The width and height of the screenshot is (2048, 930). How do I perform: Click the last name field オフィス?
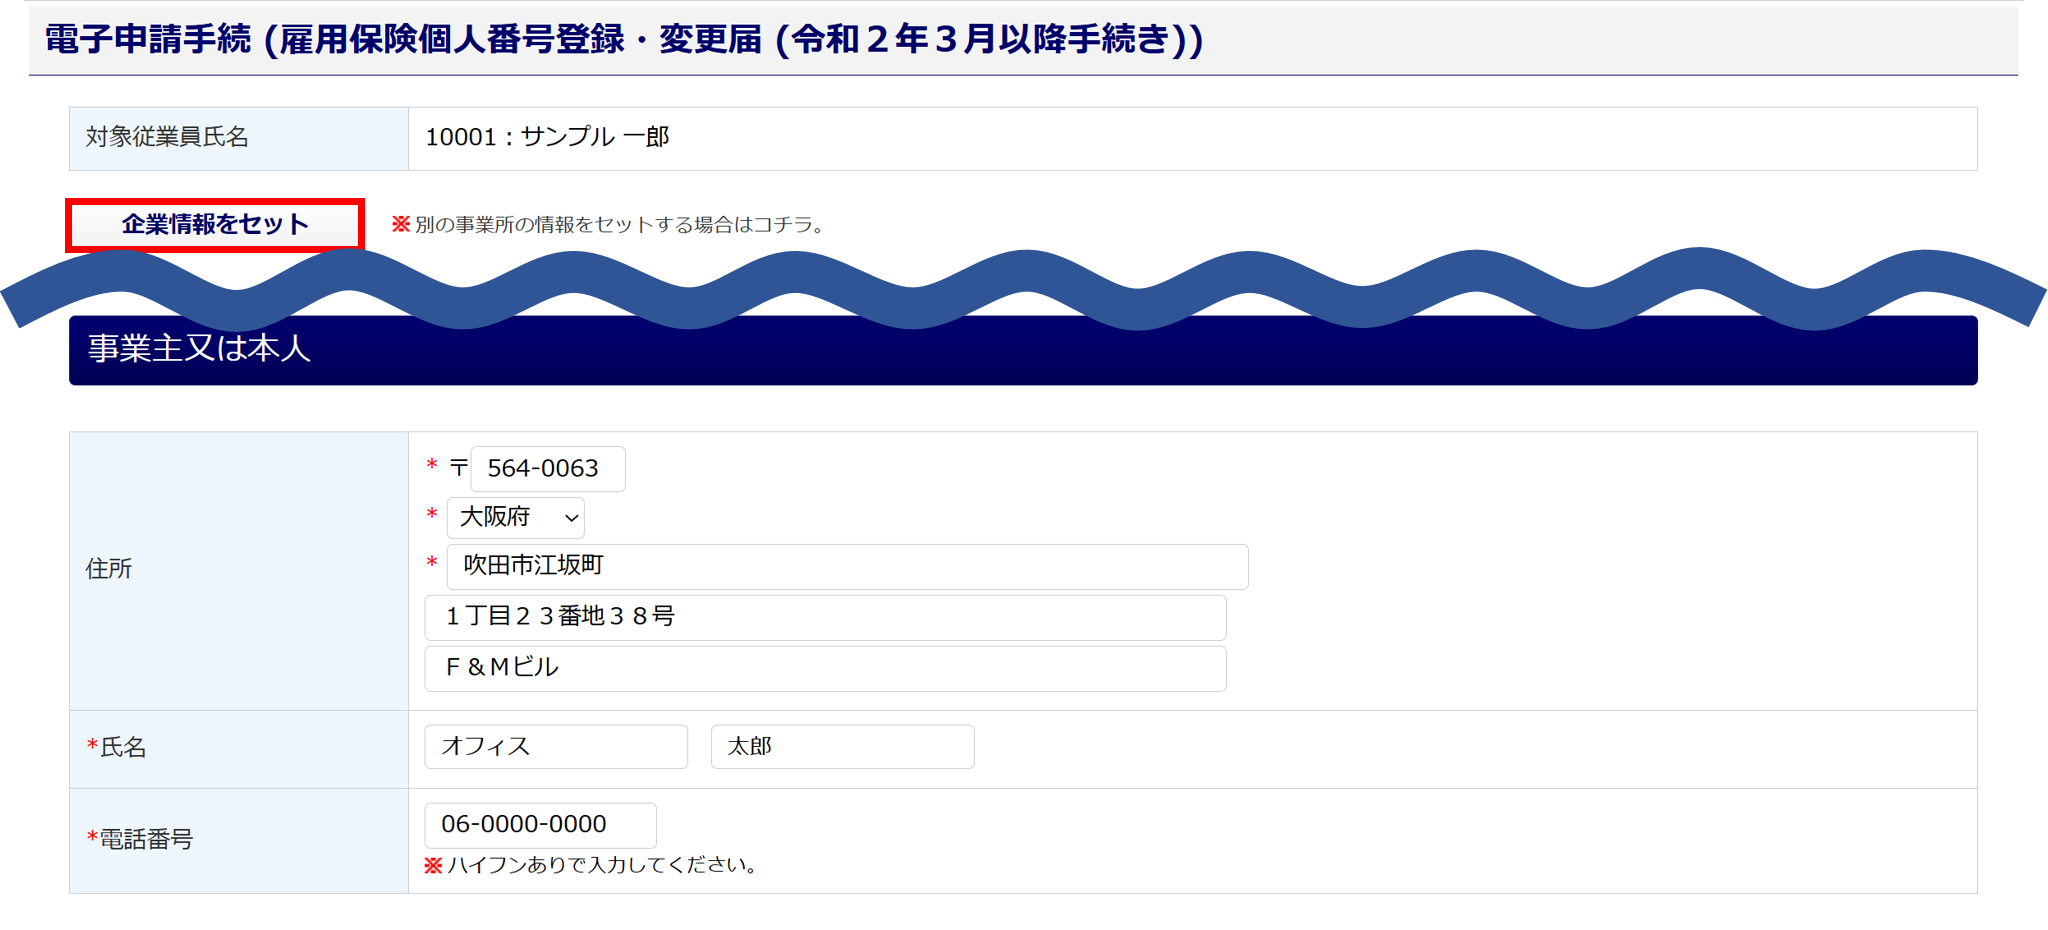pos(555,747)
